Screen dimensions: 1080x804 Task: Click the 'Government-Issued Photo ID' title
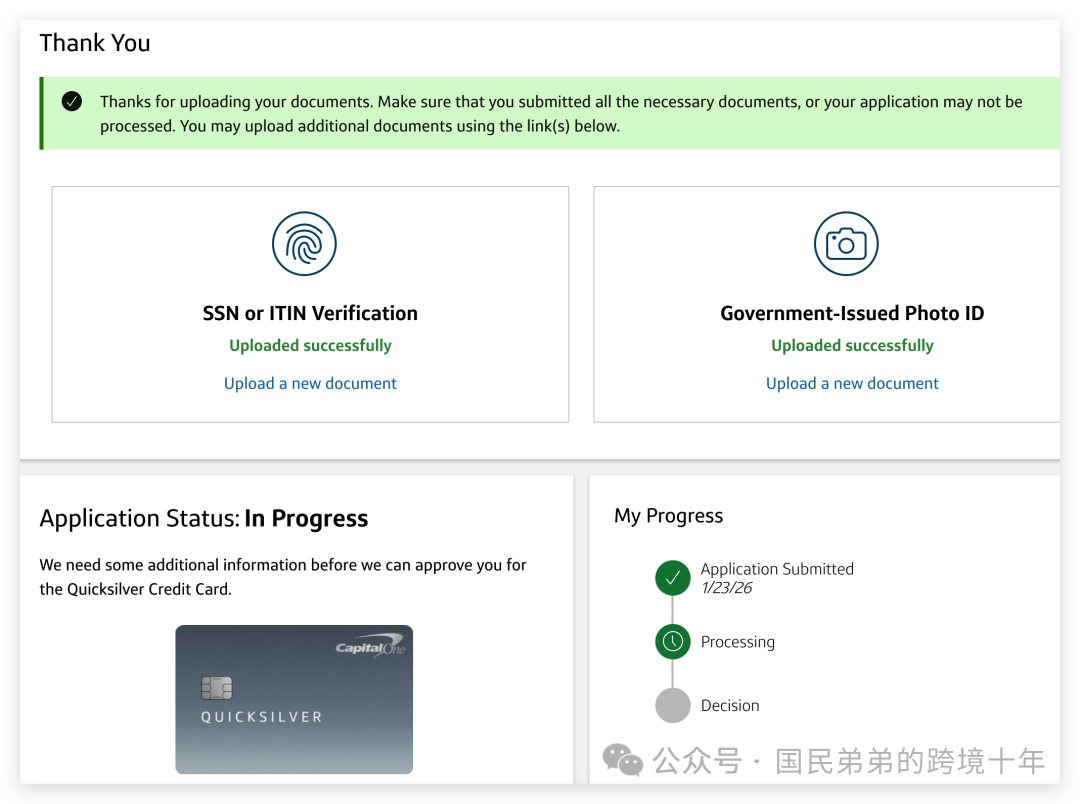tap(852, 313)
